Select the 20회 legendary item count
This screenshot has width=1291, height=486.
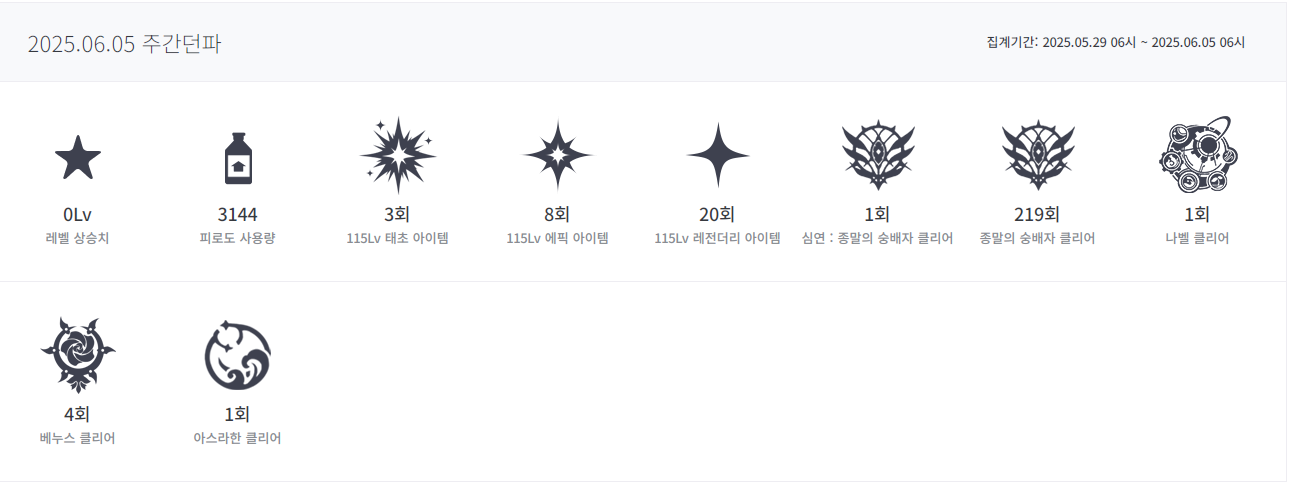coord(717,214)
